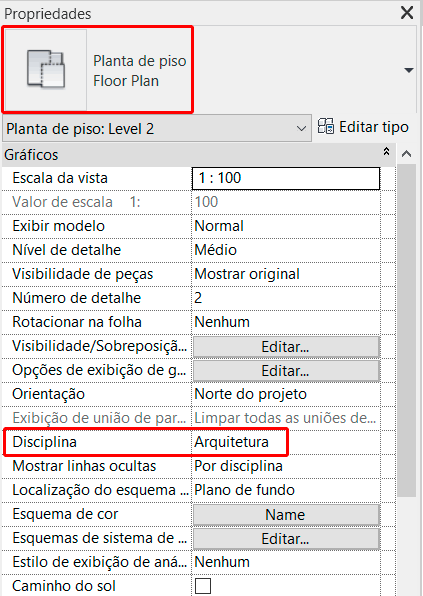
Task: Open the type selector dropdown arrow
Action: [x=409, y=70]
